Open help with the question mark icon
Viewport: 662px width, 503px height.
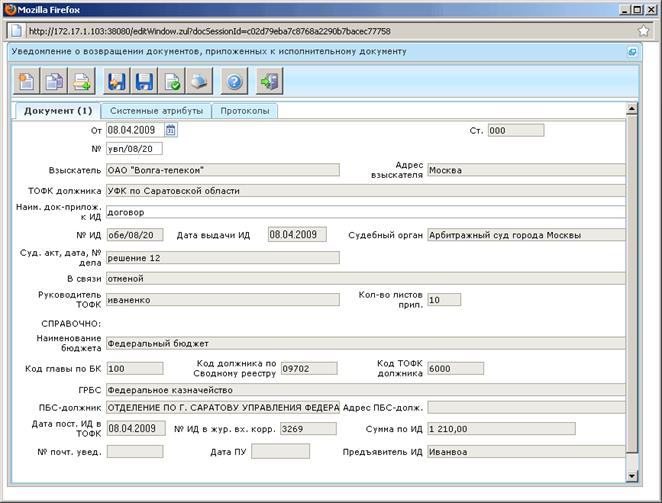point(234,81)
